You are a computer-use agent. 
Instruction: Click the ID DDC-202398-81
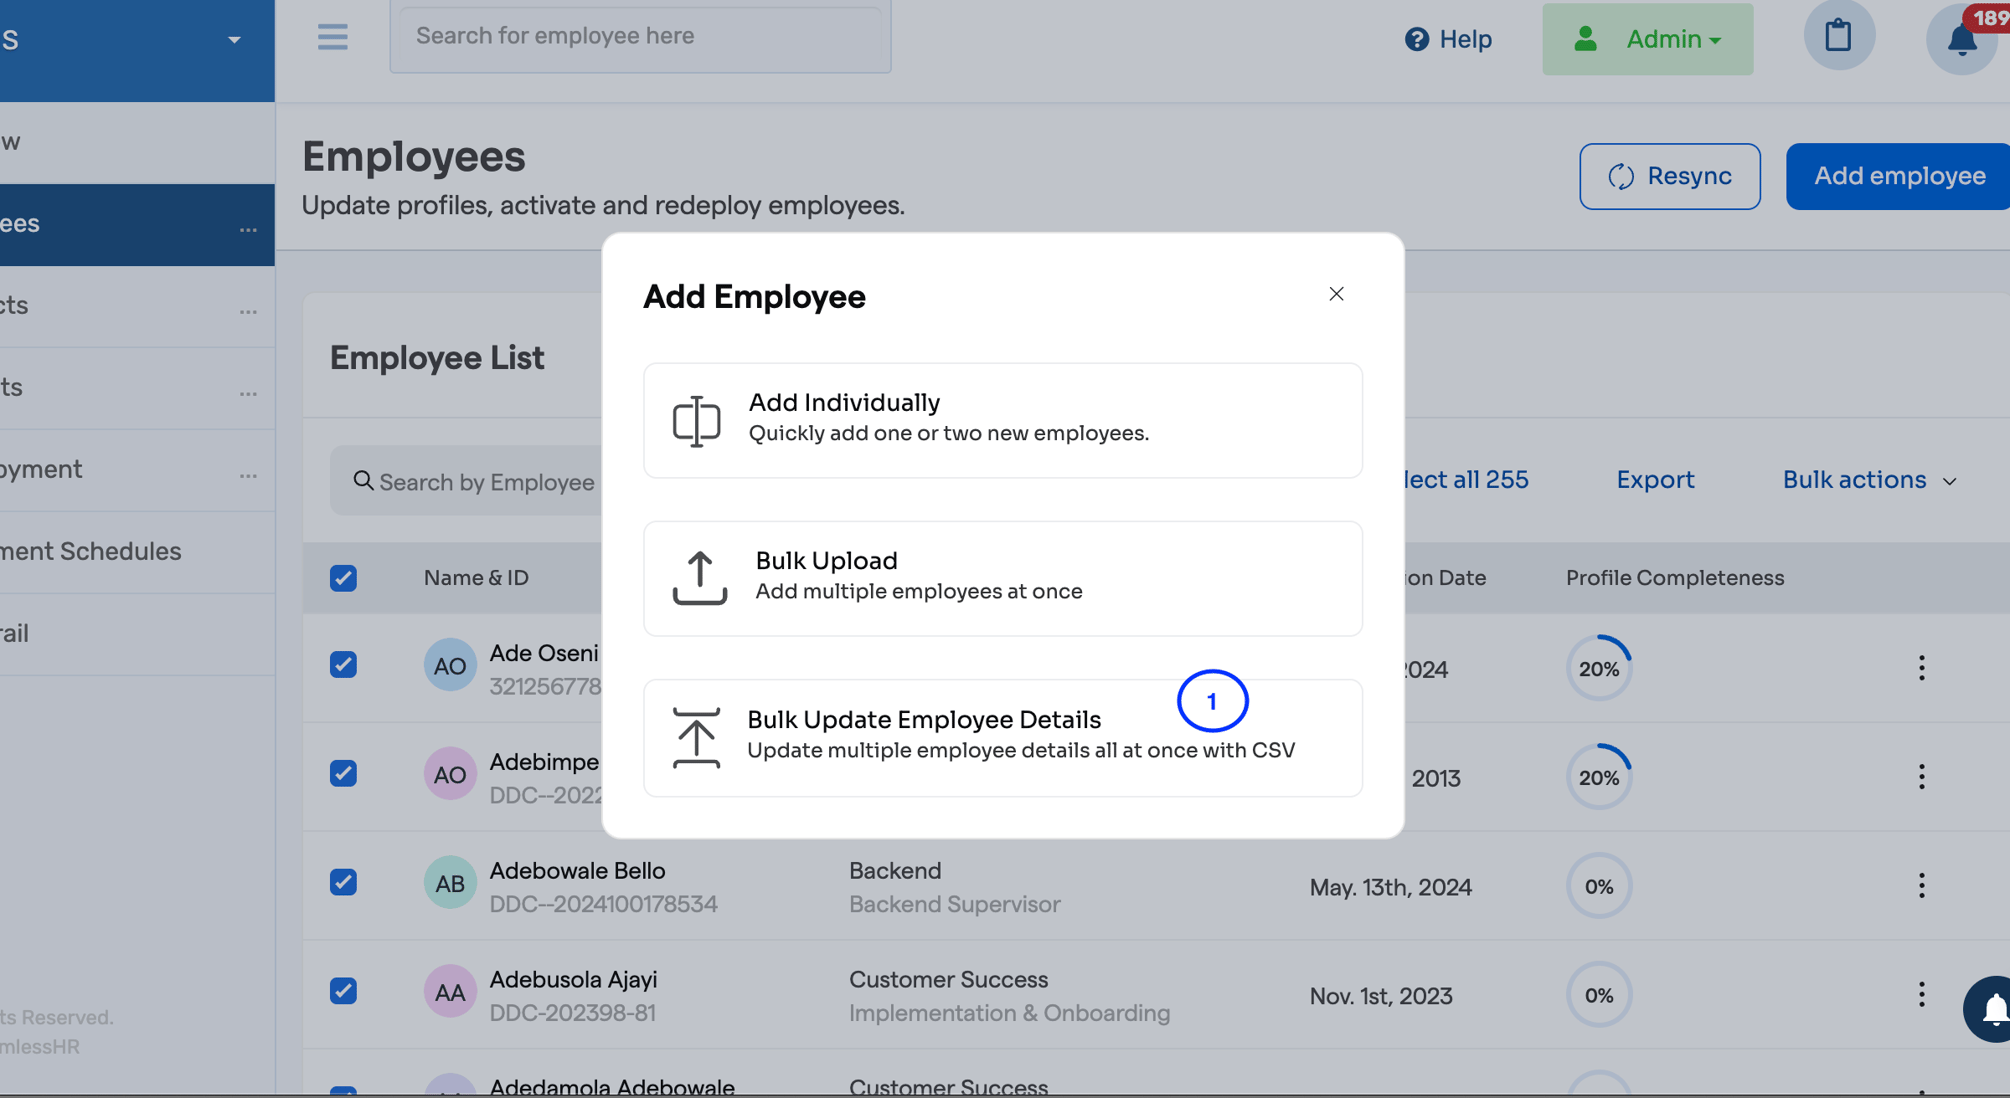coord(572,1013)
